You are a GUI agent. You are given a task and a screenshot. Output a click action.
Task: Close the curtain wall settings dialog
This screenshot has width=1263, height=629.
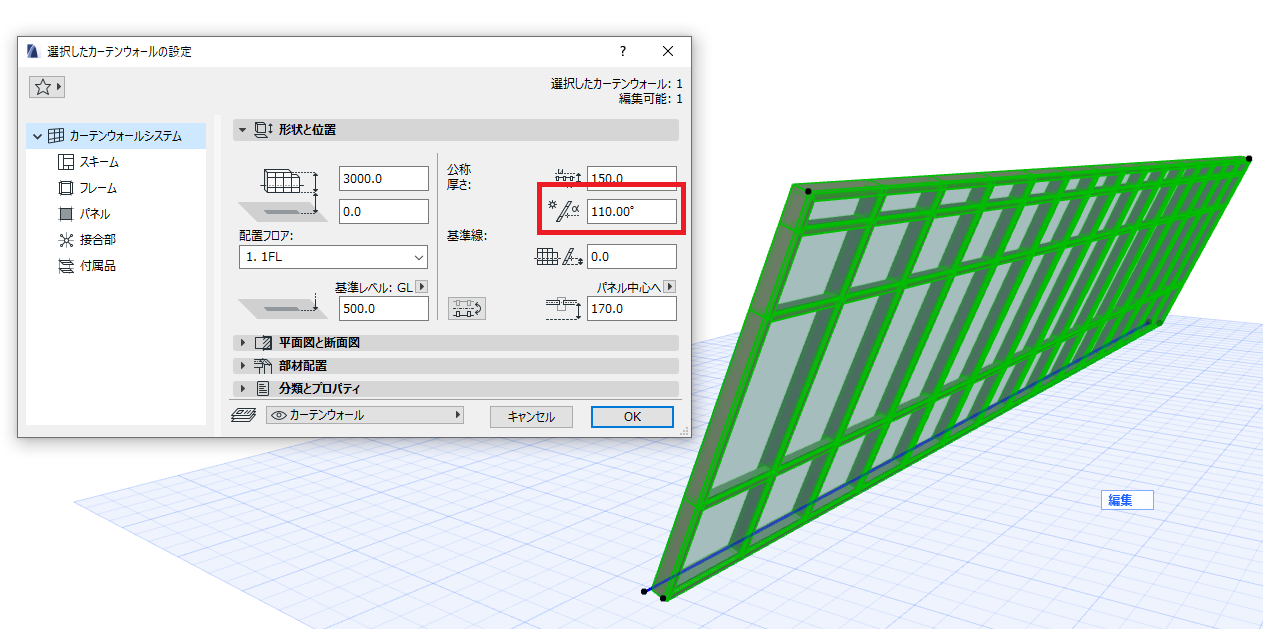tap(668, 51)
